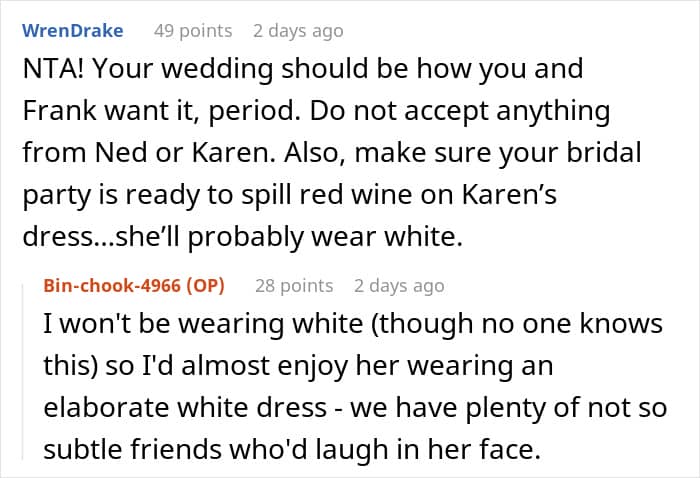
Task: Open the timestamp on WrenDrake's comment
Action: point(298,30)
